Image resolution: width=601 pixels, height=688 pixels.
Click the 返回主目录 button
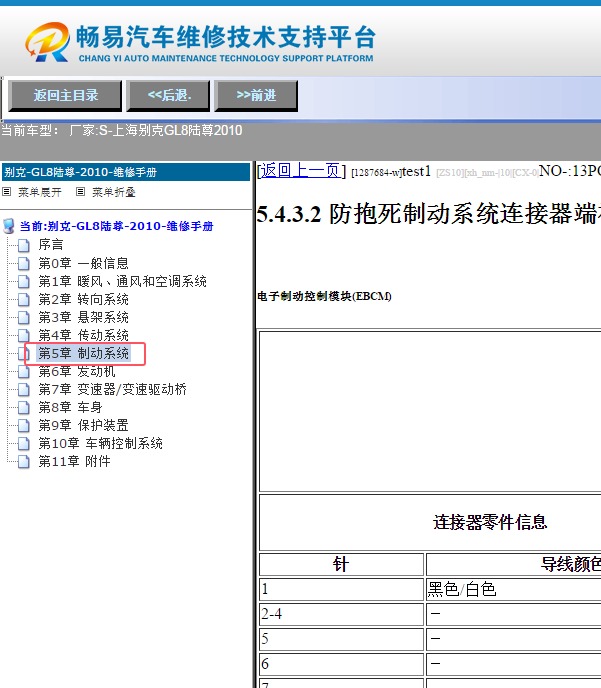coord(65,95)
